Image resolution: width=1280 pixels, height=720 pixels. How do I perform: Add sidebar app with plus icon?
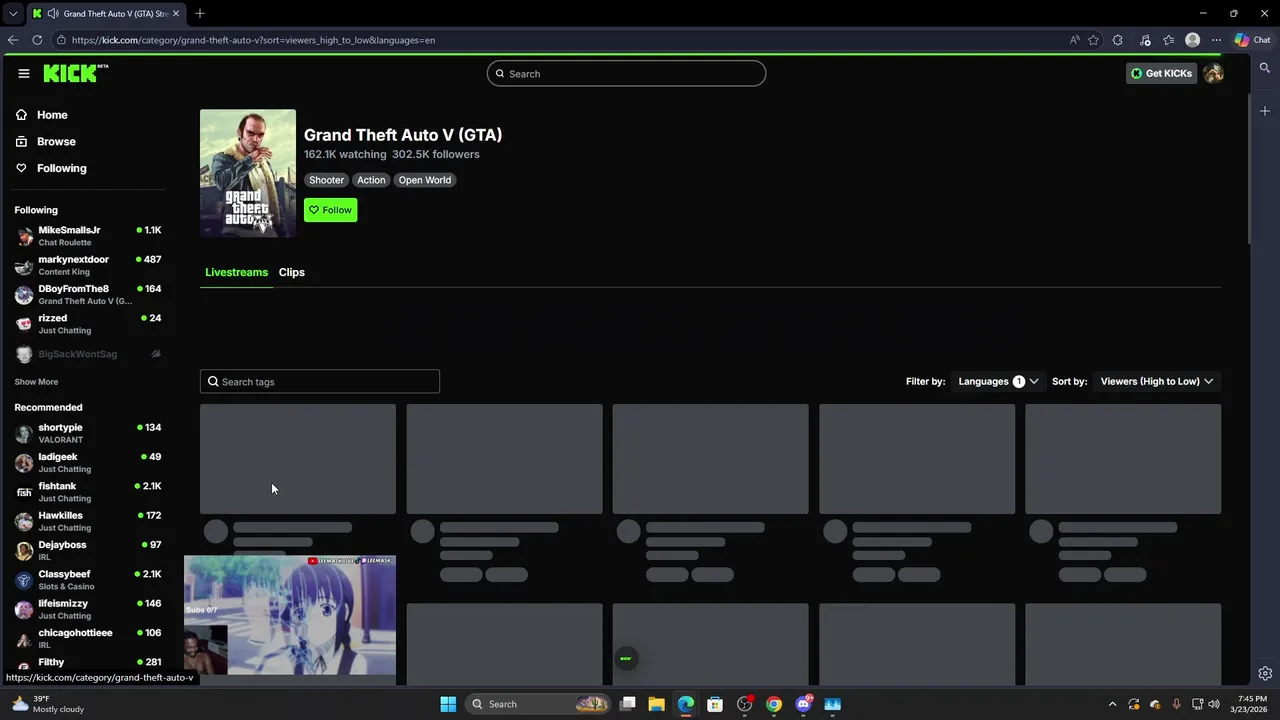coord(1265,111)
